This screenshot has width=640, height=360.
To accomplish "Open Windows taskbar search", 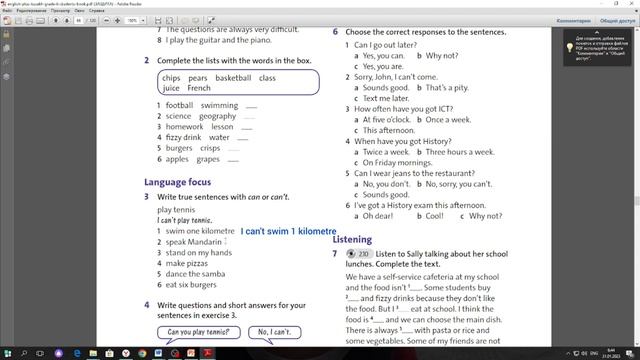I will [x=24, y=353].
